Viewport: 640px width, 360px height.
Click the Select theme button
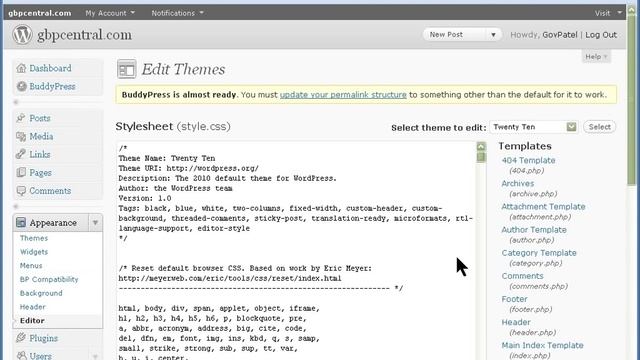click(x=599, y=127)
